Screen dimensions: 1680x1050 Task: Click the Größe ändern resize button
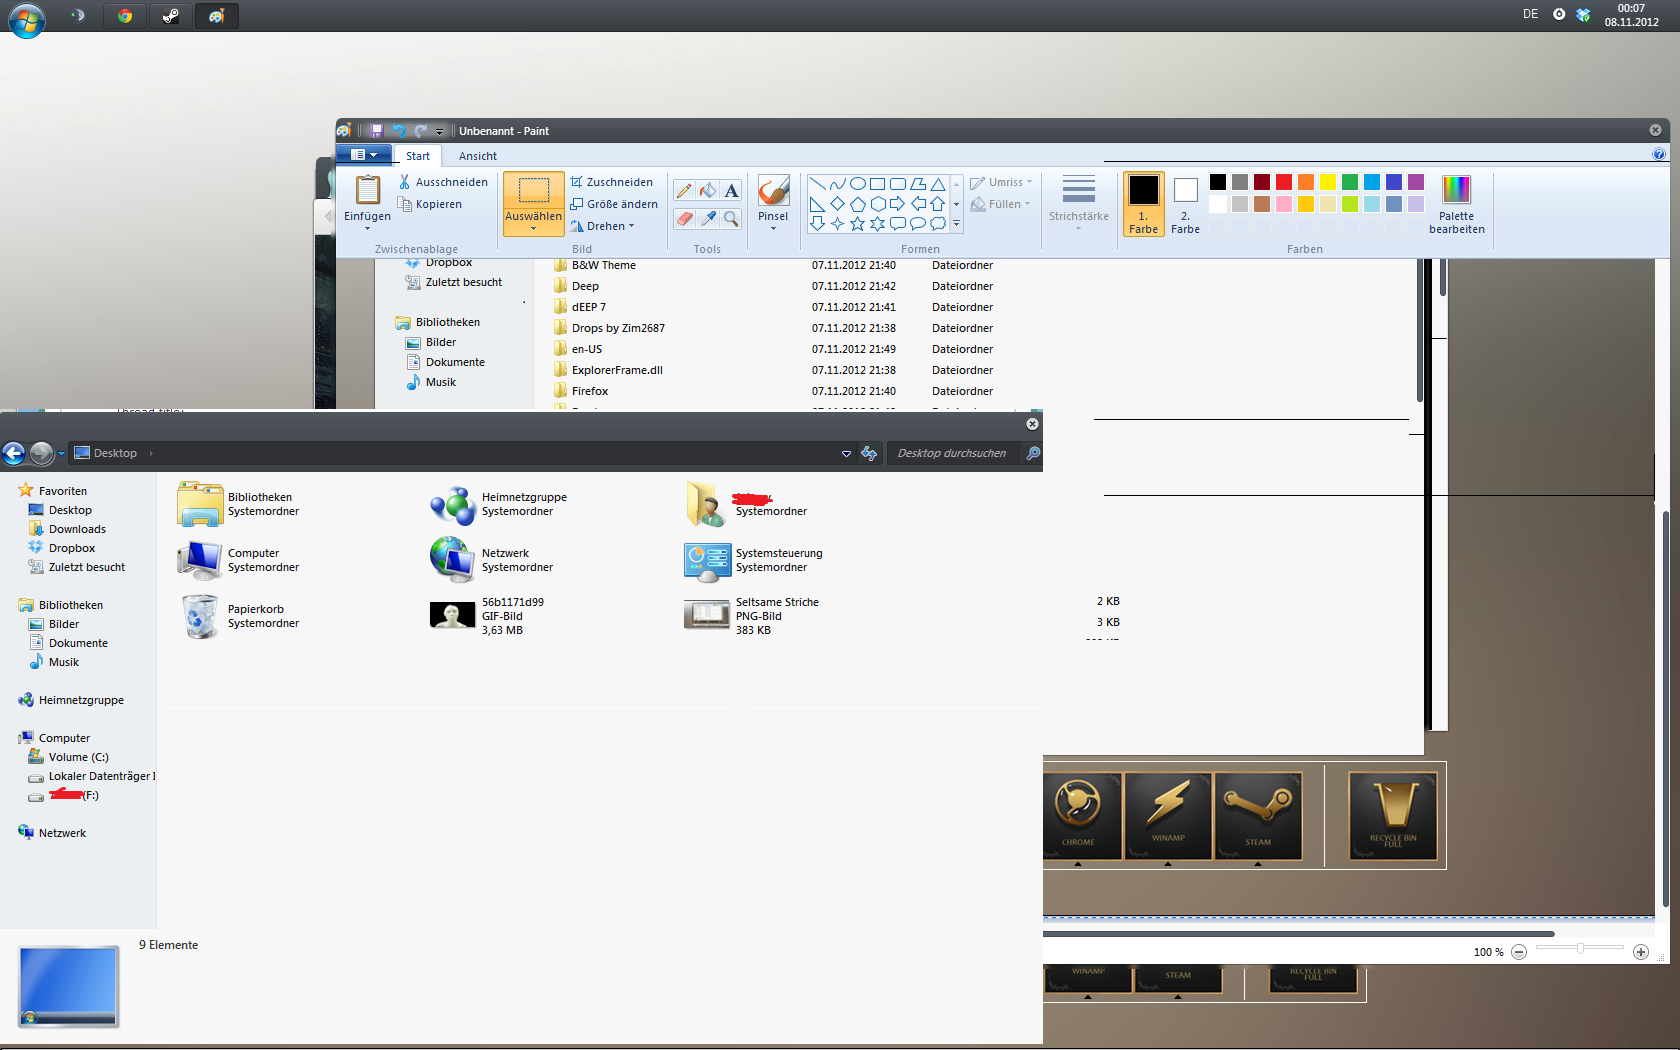(x=614, y=204)
